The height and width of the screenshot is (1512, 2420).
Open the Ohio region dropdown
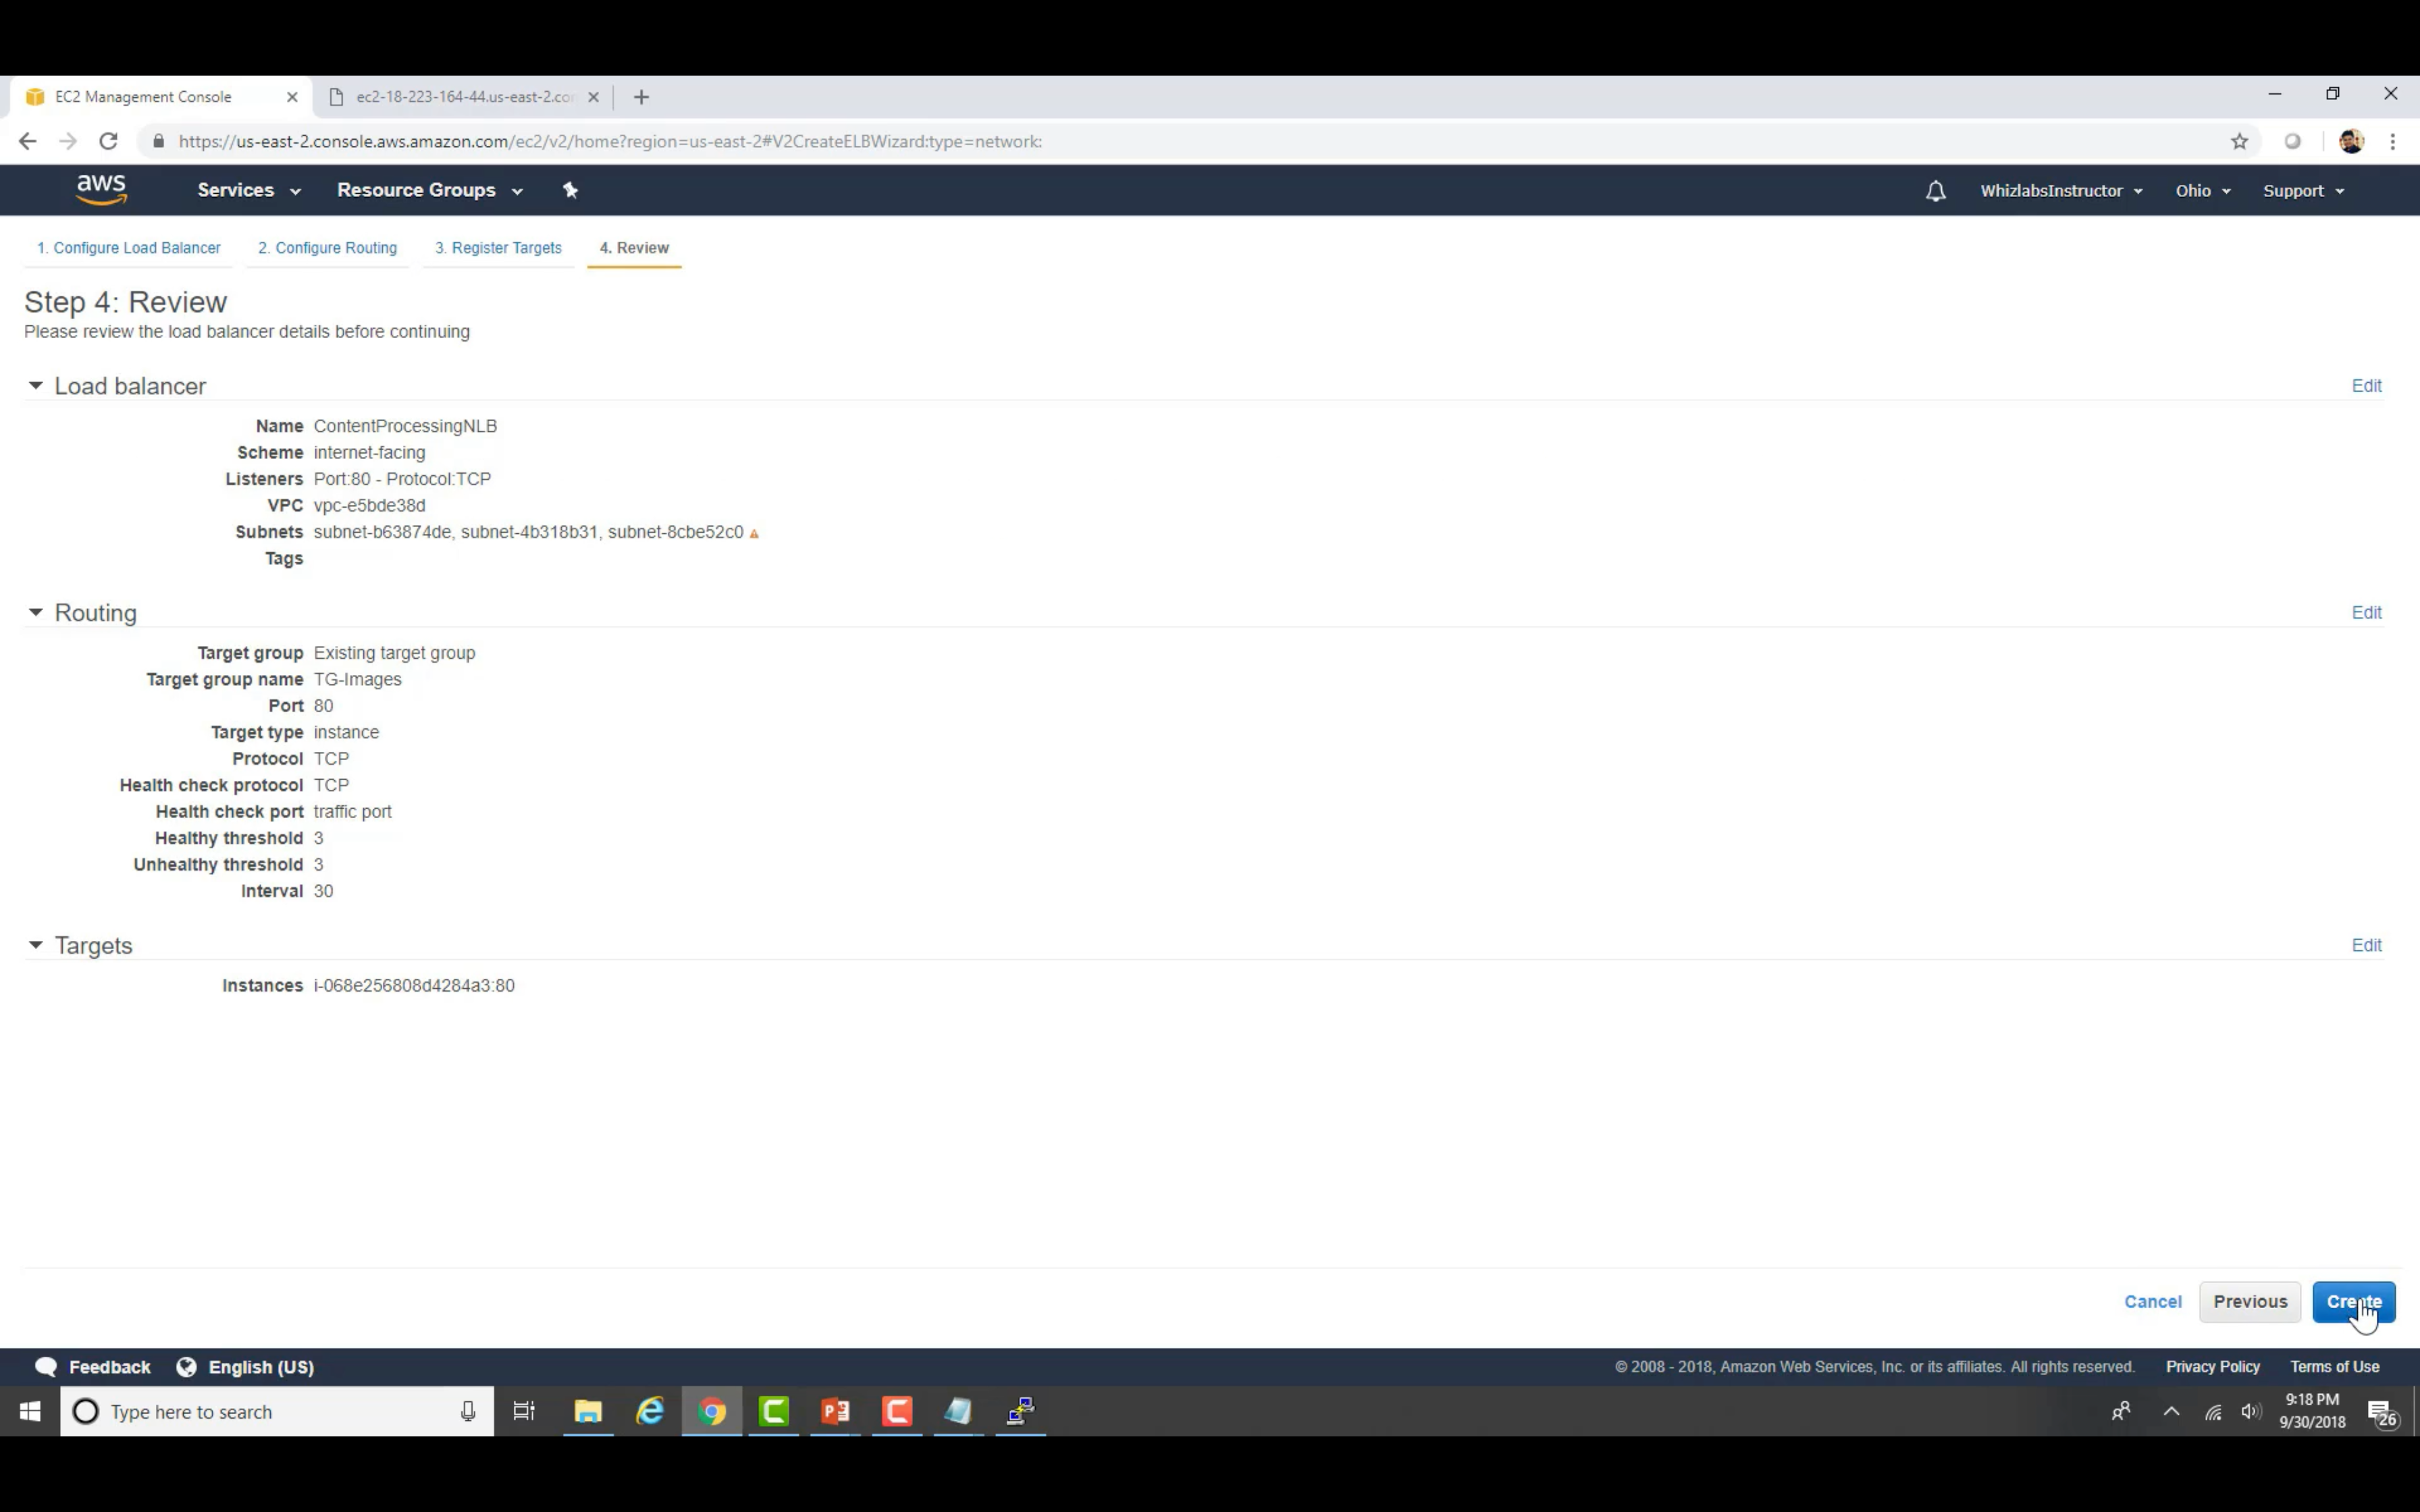click(2202, 191)
